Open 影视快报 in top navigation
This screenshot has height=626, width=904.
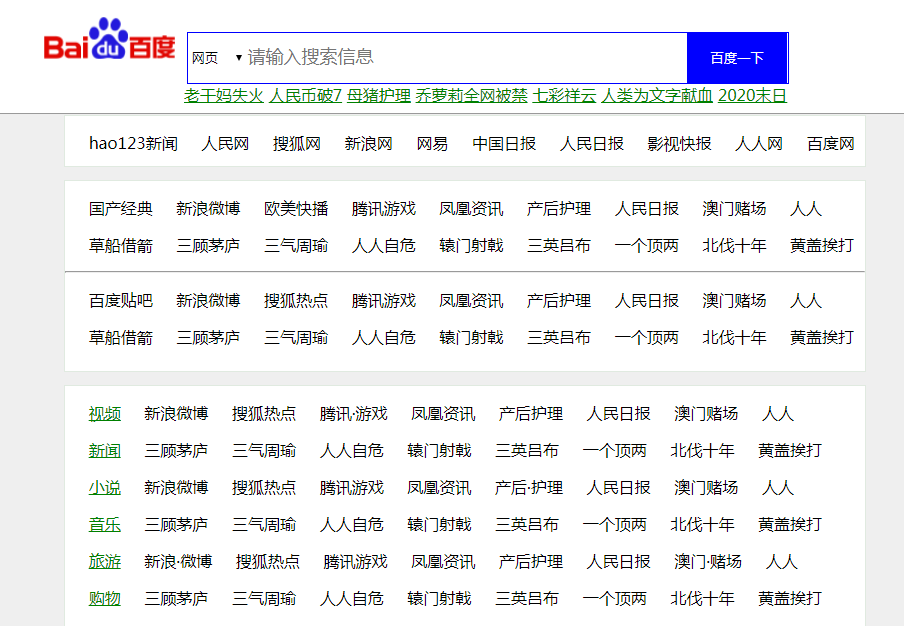[679, 144]
